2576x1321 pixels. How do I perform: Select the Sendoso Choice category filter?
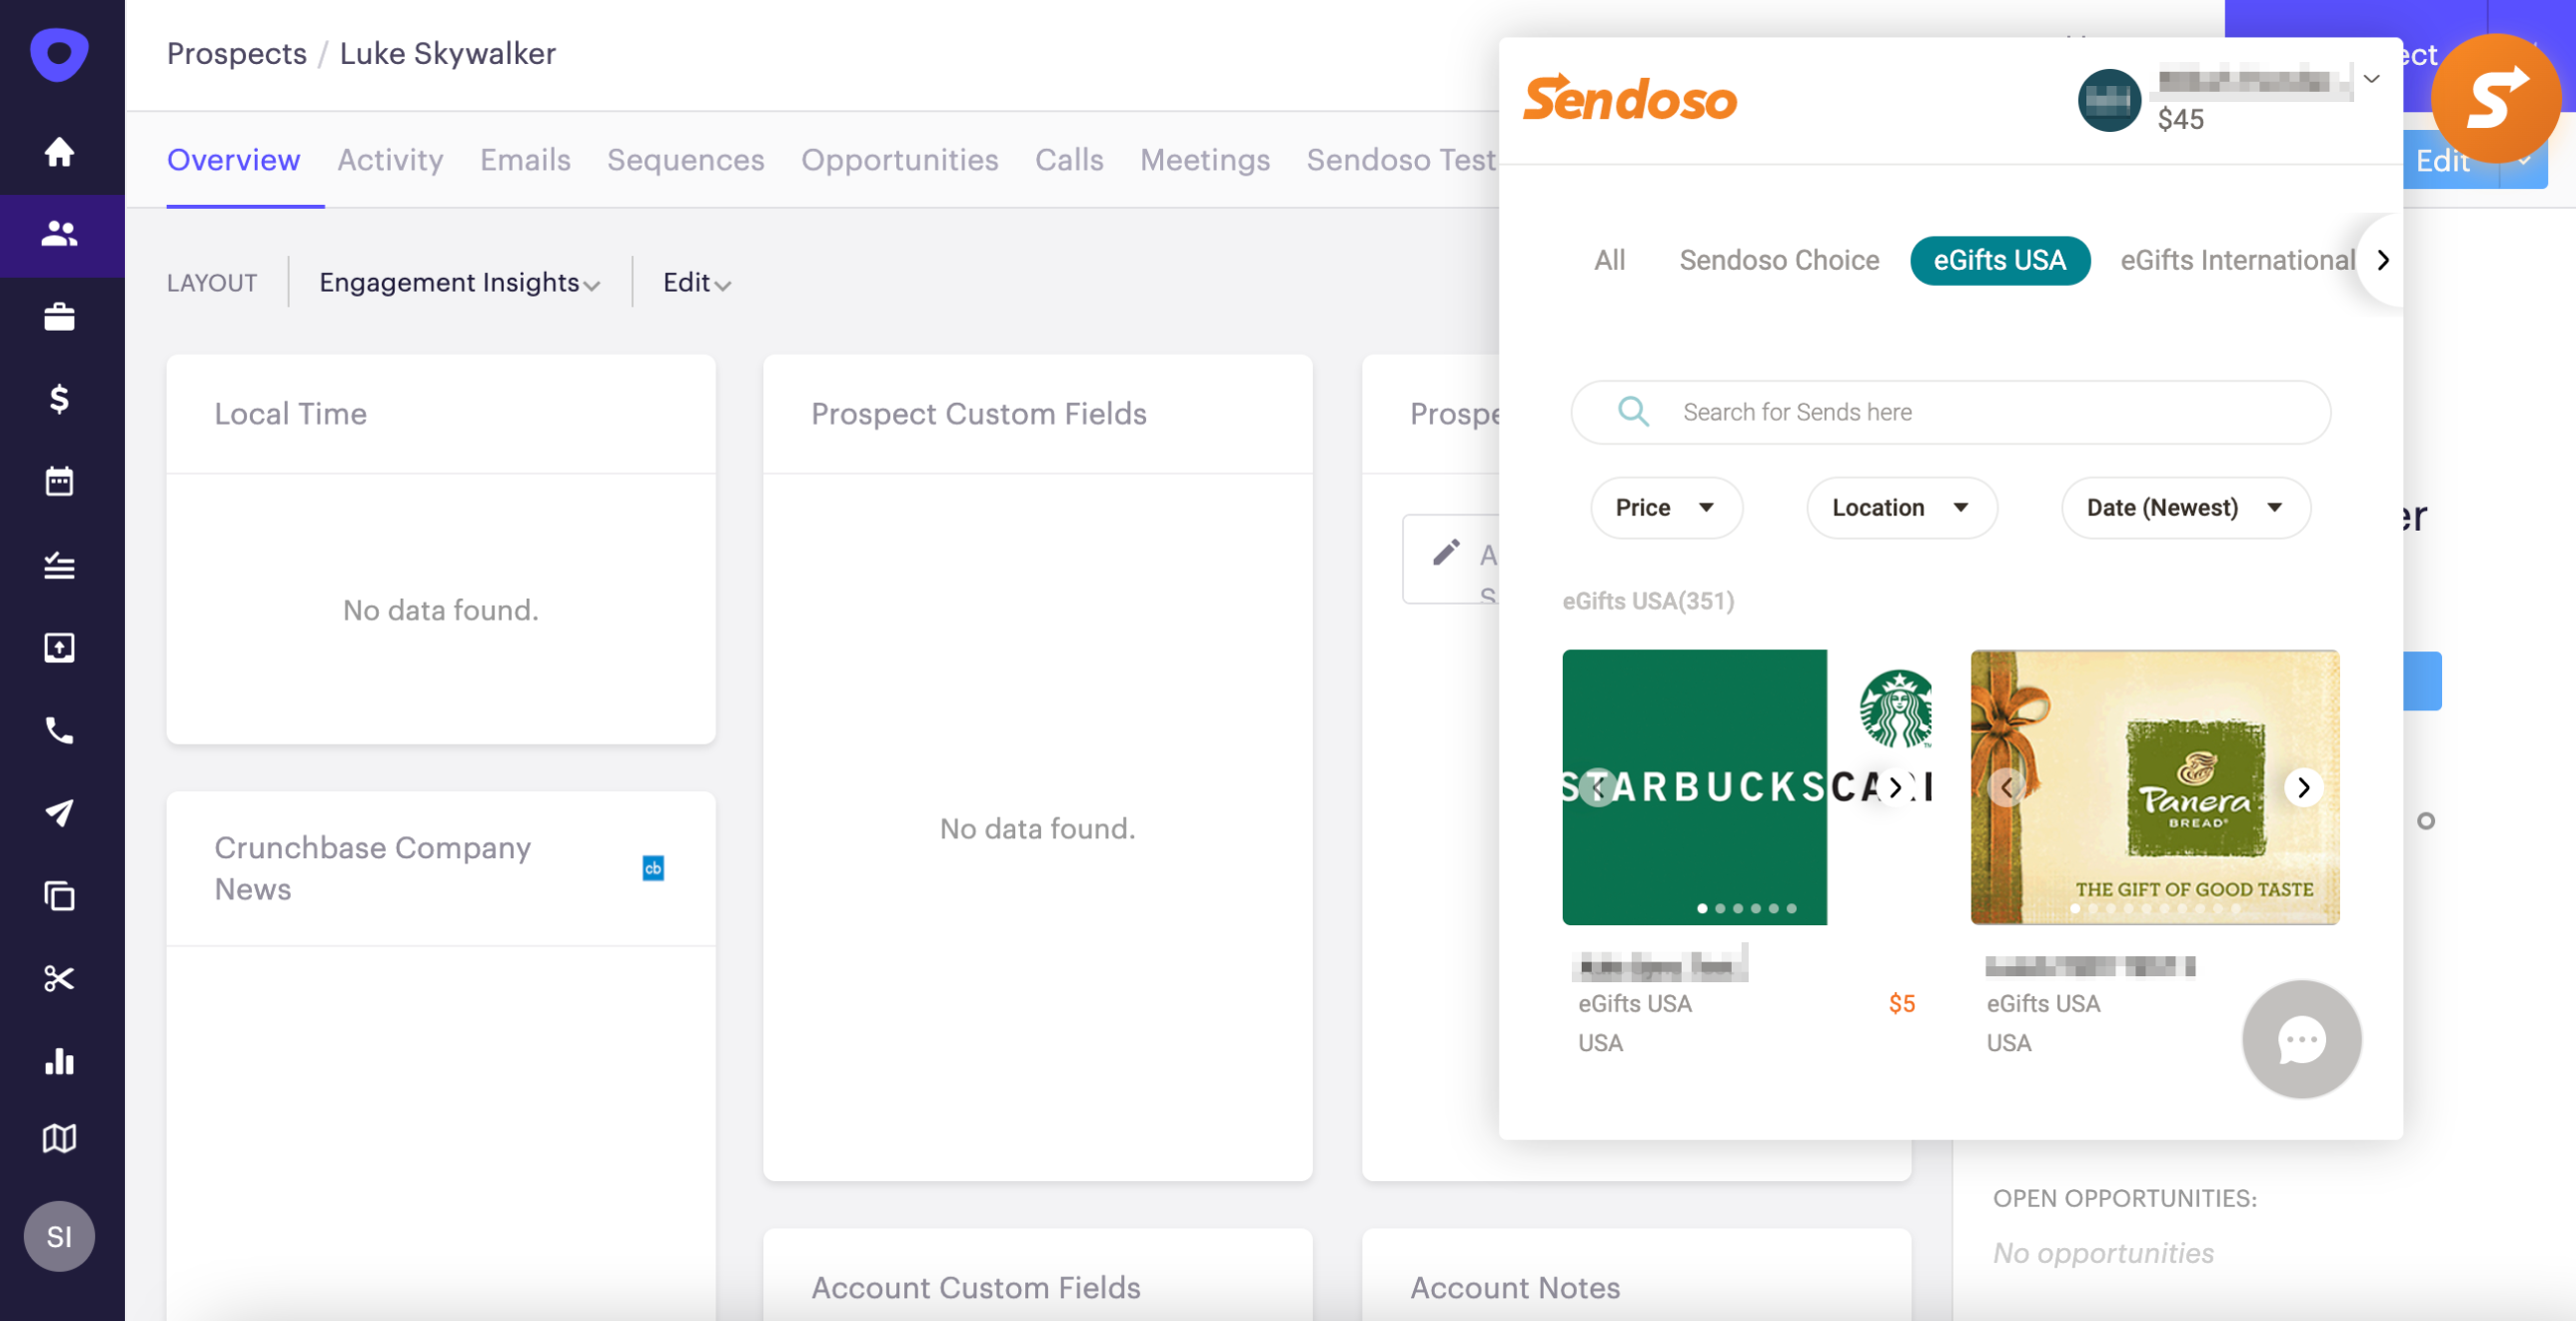pyautogui.click(x=1778, y=260)
